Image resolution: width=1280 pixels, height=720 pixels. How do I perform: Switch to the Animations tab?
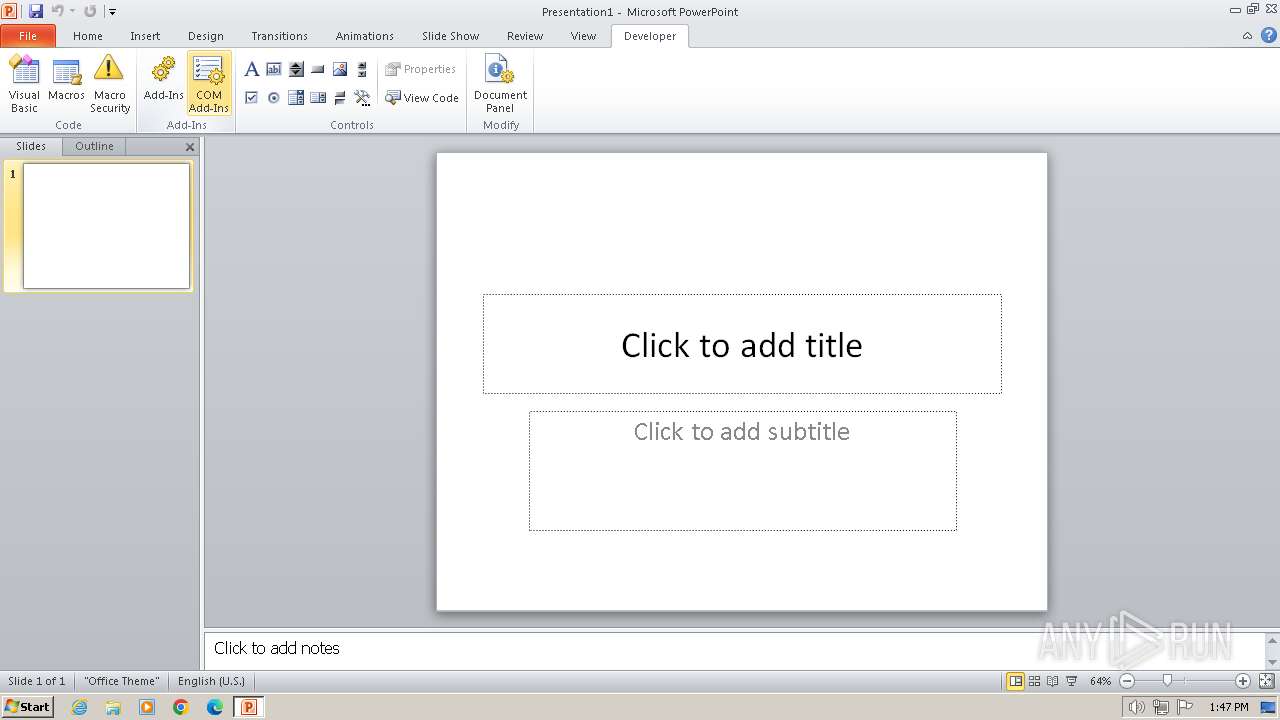364,36
